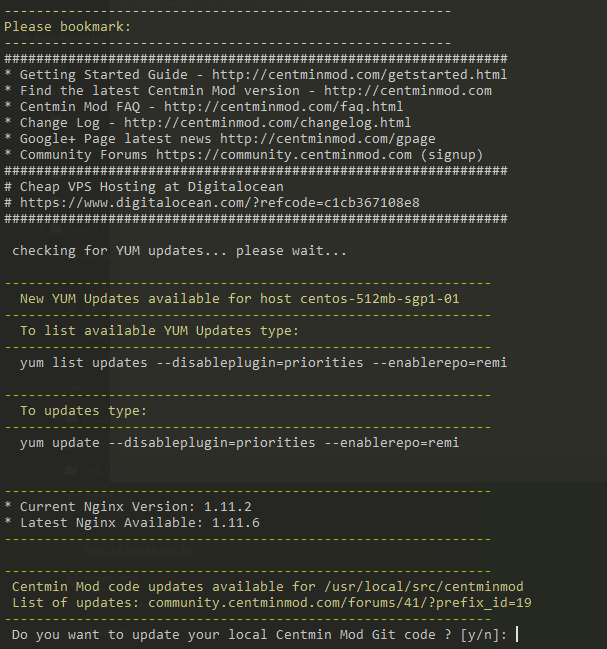The width and height of the screenshot is (607, 649).
Task: Click 'Do you want to update your local' prompt text
Action: point(139,635)
